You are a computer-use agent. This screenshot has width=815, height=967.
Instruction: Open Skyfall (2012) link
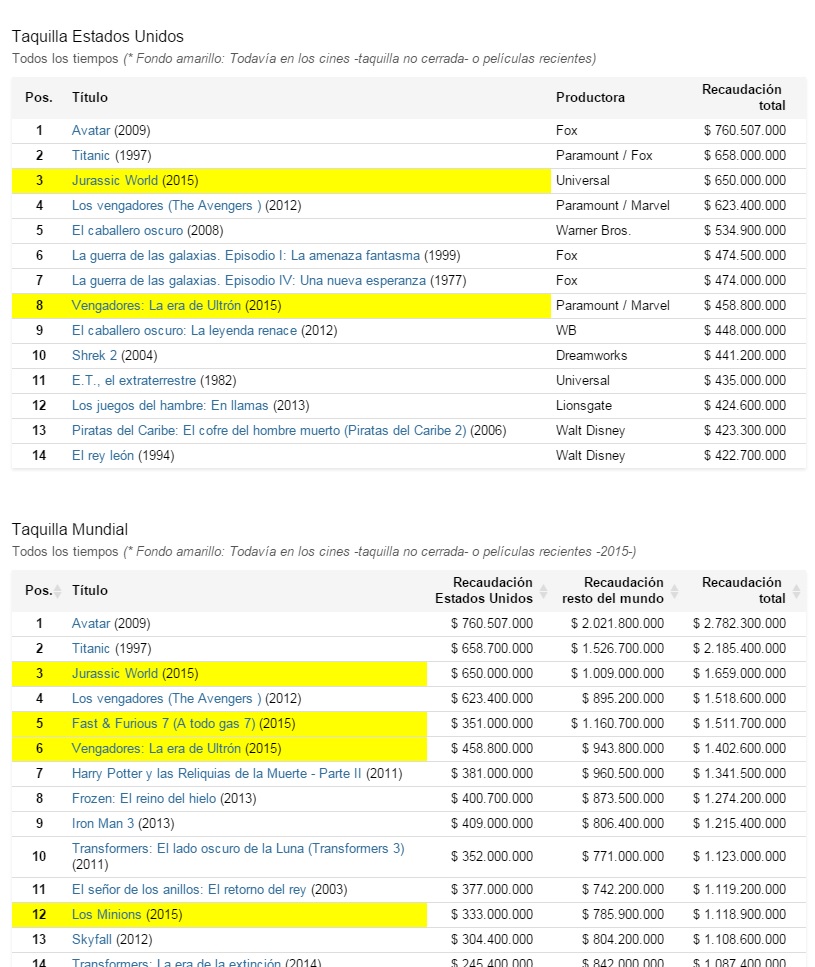92,940
